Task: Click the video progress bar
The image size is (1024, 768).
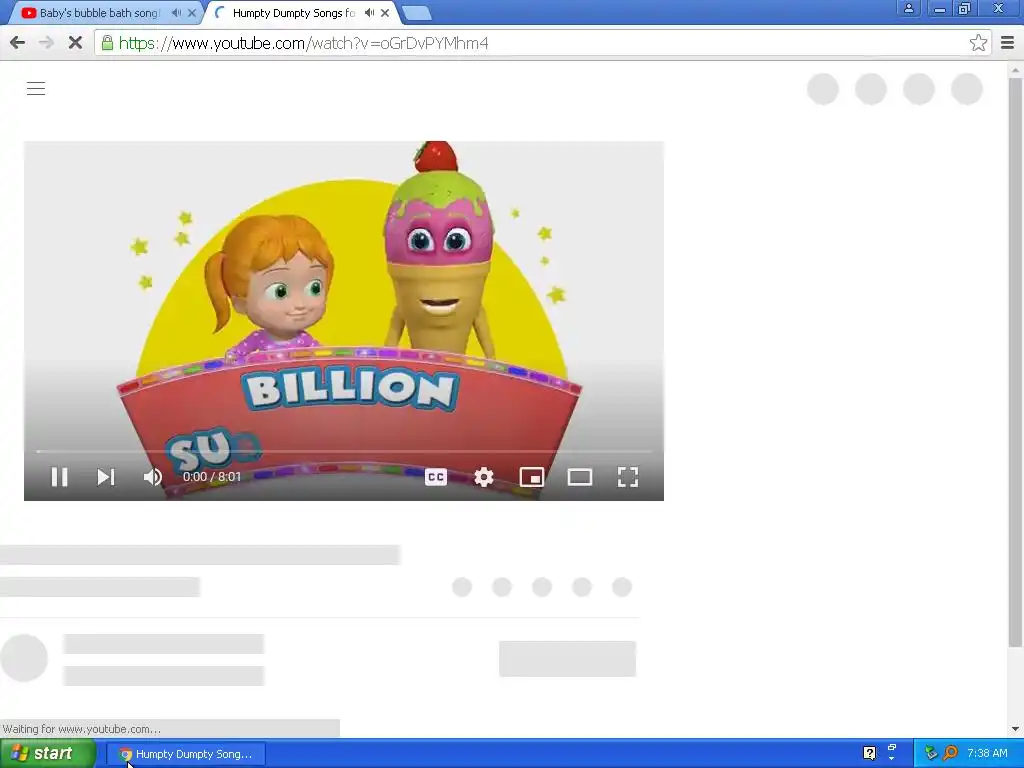Action: pos(344,451)
